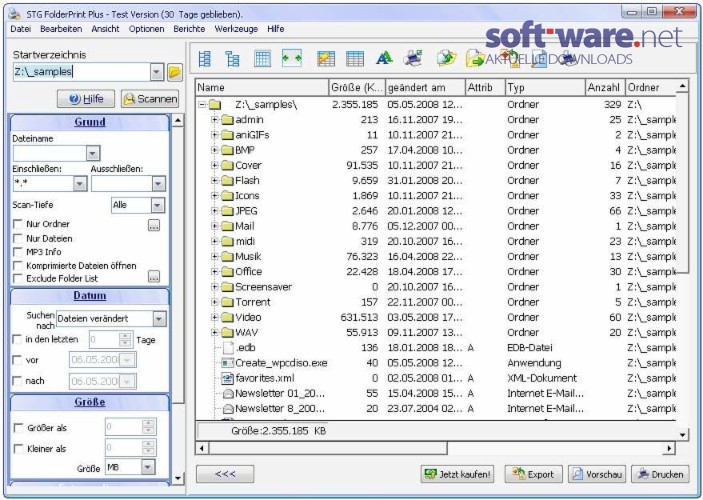Click the favorites.xml document icon

click(228, 378)
